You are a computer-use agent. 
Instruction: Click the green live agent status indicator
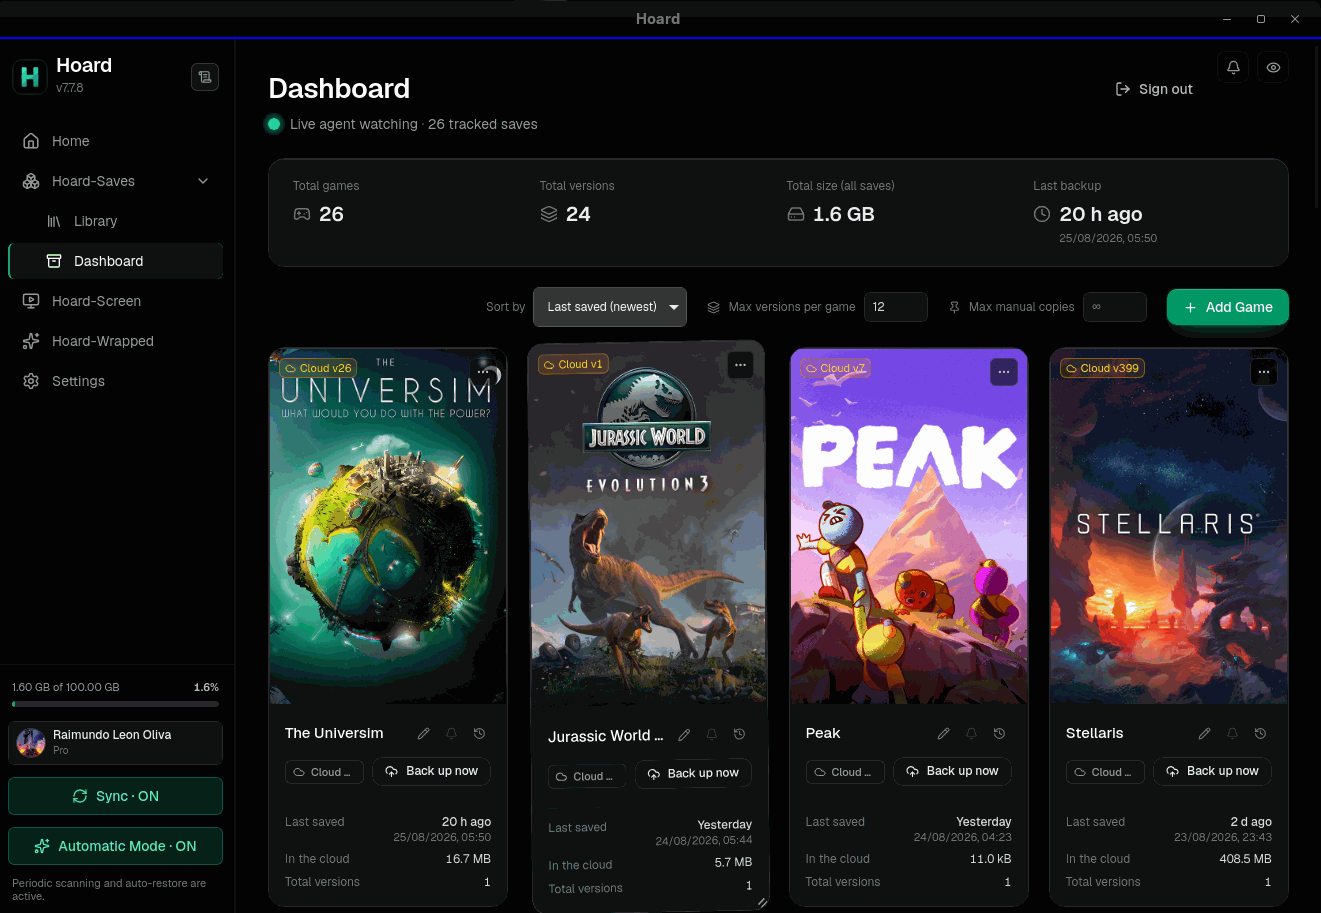click(x=273, y=124)
